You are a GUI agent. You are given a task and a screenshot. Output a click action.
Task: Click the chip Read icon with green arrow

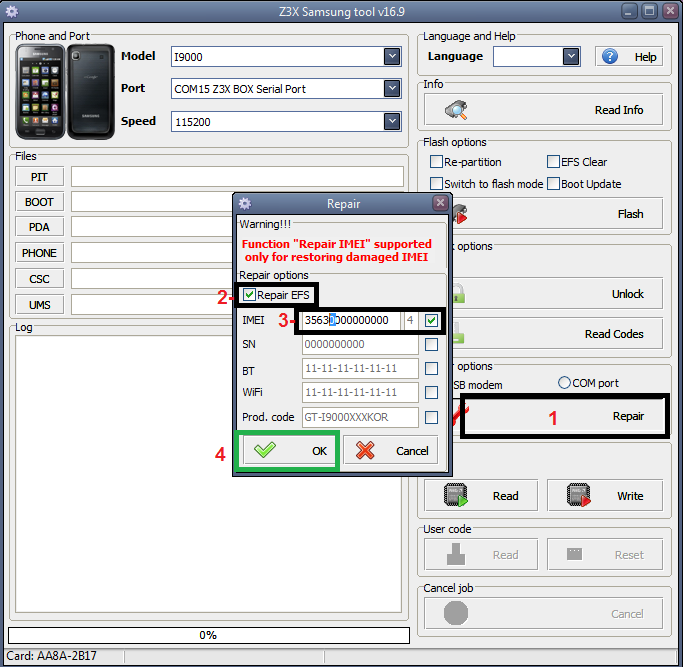[456, 495]
